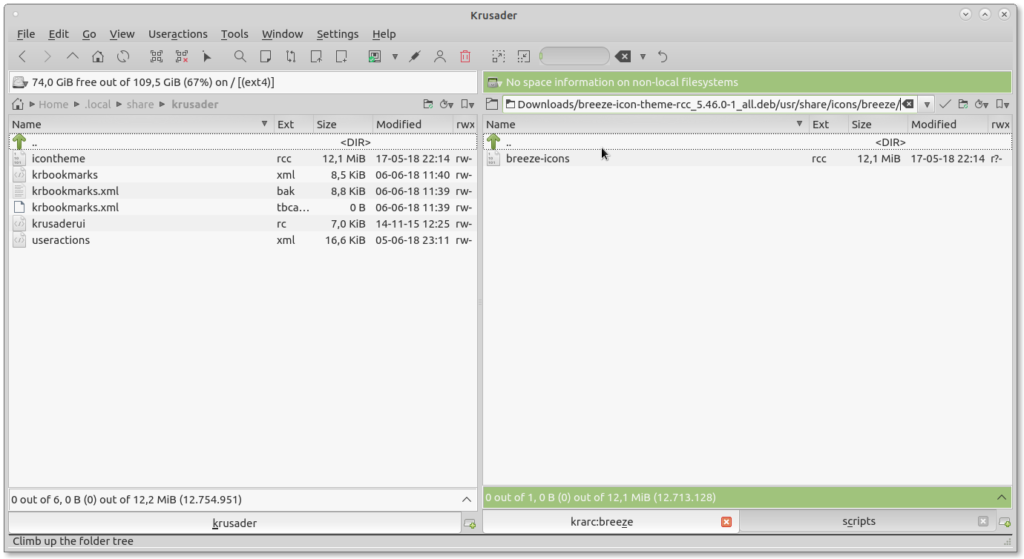Go forward with the right arrow toolbar icon
Screen dimensions: 1024x559
(x=47, y=57)
